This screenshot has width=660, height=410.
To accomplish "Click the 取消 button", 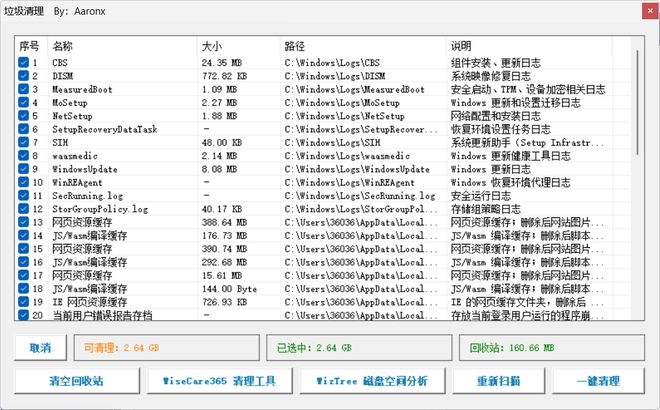I will pos(40,348).
